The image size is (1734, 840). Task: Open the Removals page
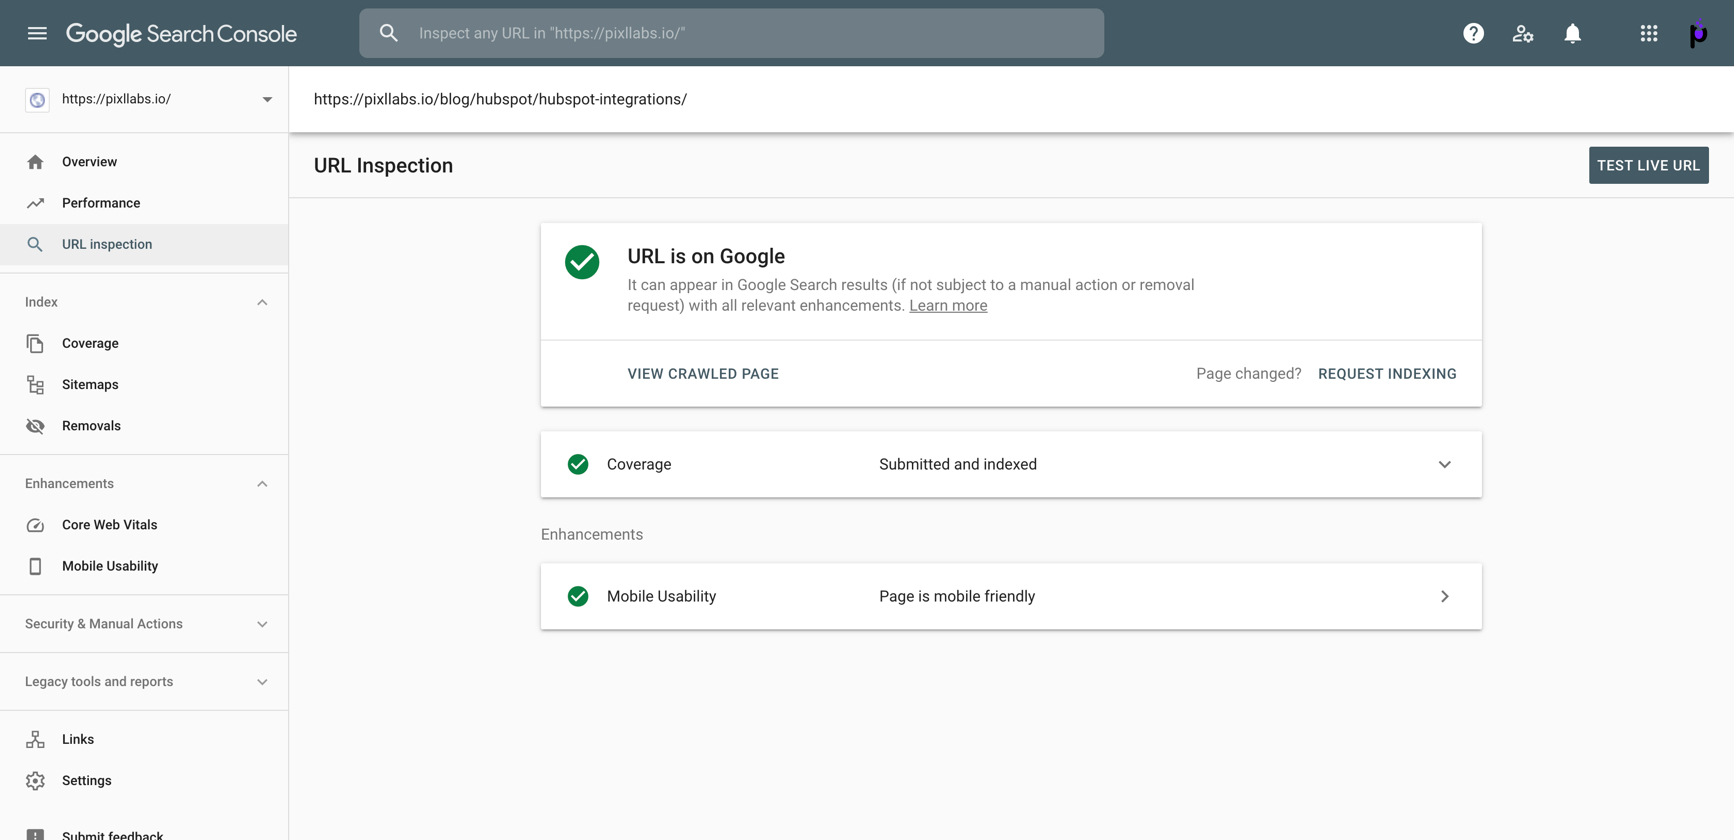[x=144, y=426]
